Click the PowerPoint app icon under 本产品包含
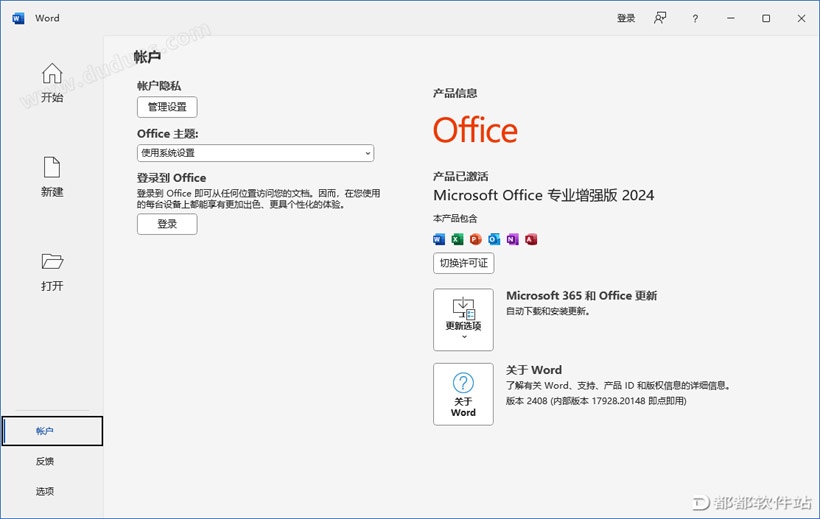 pos(475,239)
